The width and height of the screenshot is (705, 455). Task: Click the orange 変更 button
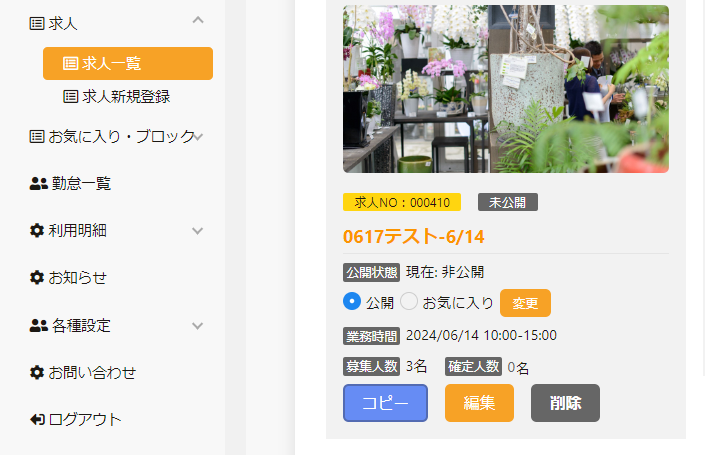click(525, 303)
